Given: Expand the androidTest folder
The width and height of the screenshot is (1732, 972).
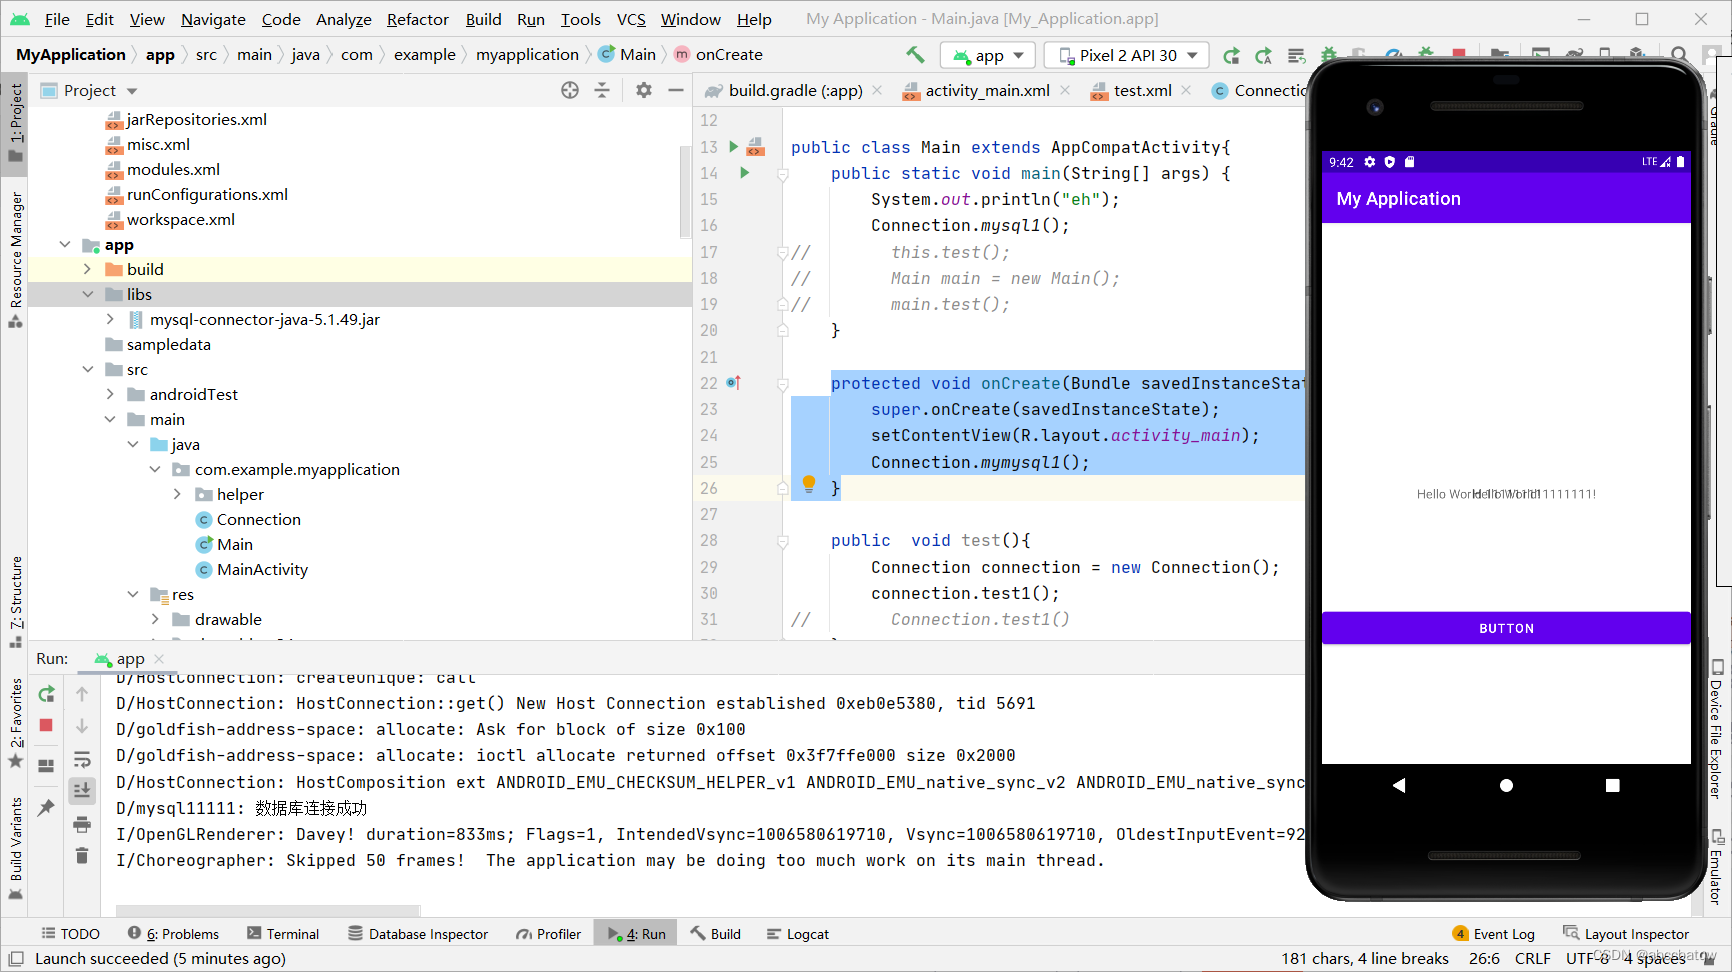Looking at the screenshot, I should coord(110,395).
